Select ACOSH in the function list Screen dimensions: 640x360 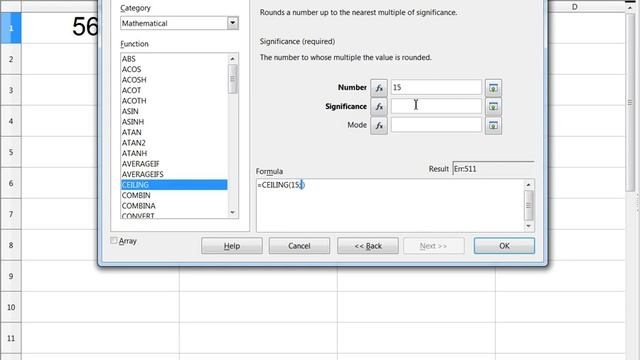174,80
